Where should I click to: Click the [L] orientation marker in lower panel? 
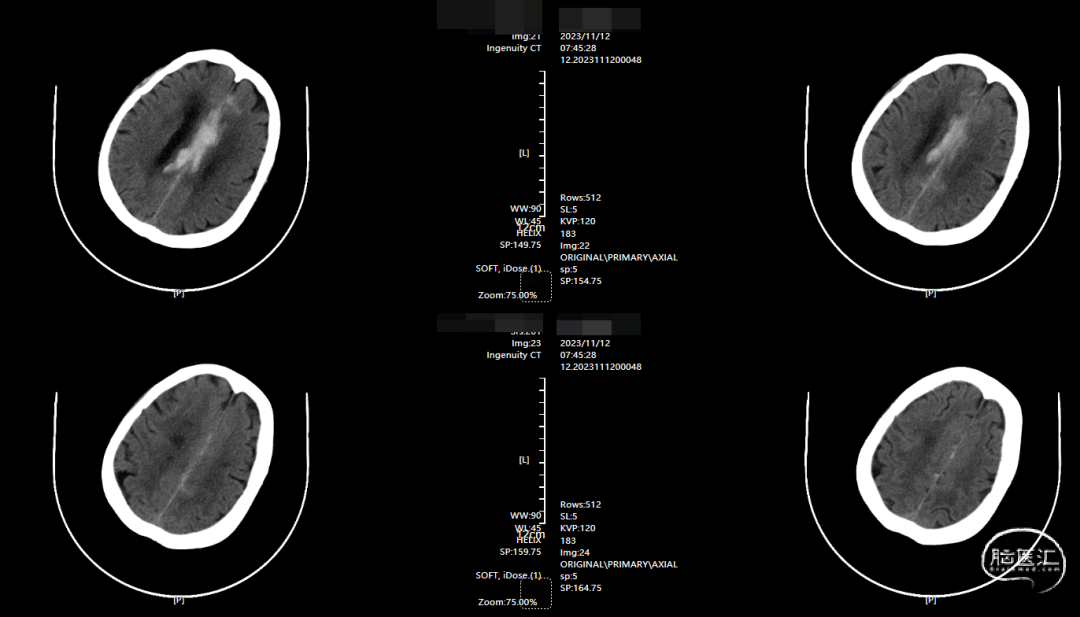(523, 460)
